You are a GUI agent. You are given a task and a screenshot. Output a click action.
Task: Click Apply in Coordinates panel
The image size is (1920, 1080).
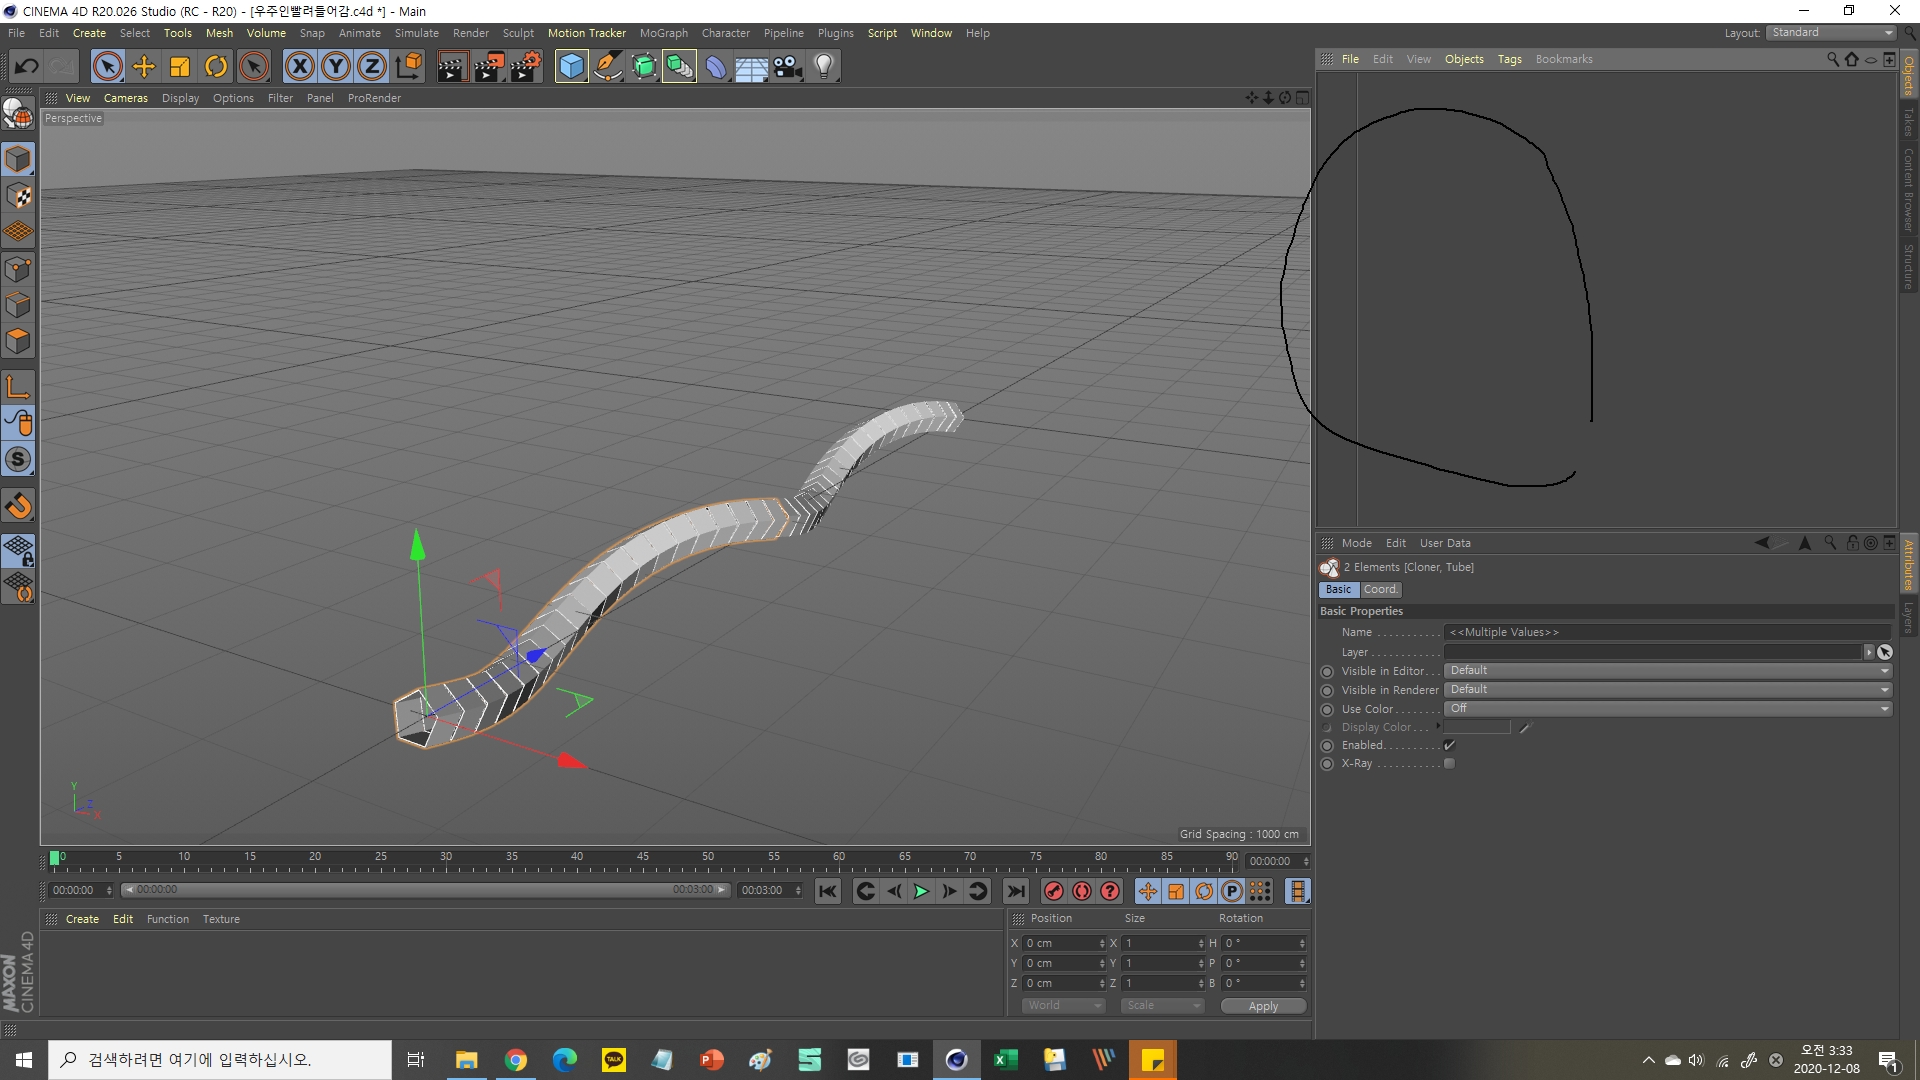pyautogui.click(x=1263, y=1006)
